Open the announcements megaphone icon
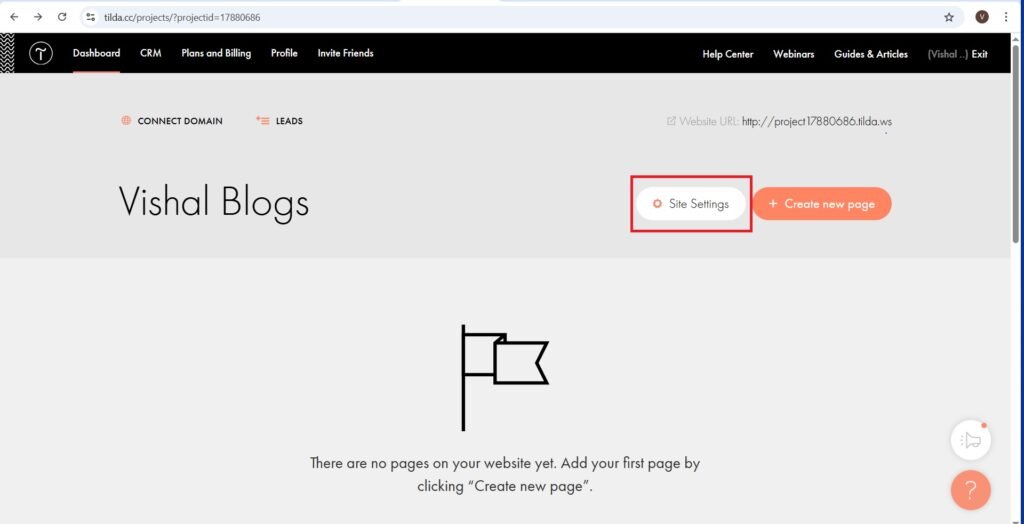This screenshot has width=1024, height=524. click(970, 440)
